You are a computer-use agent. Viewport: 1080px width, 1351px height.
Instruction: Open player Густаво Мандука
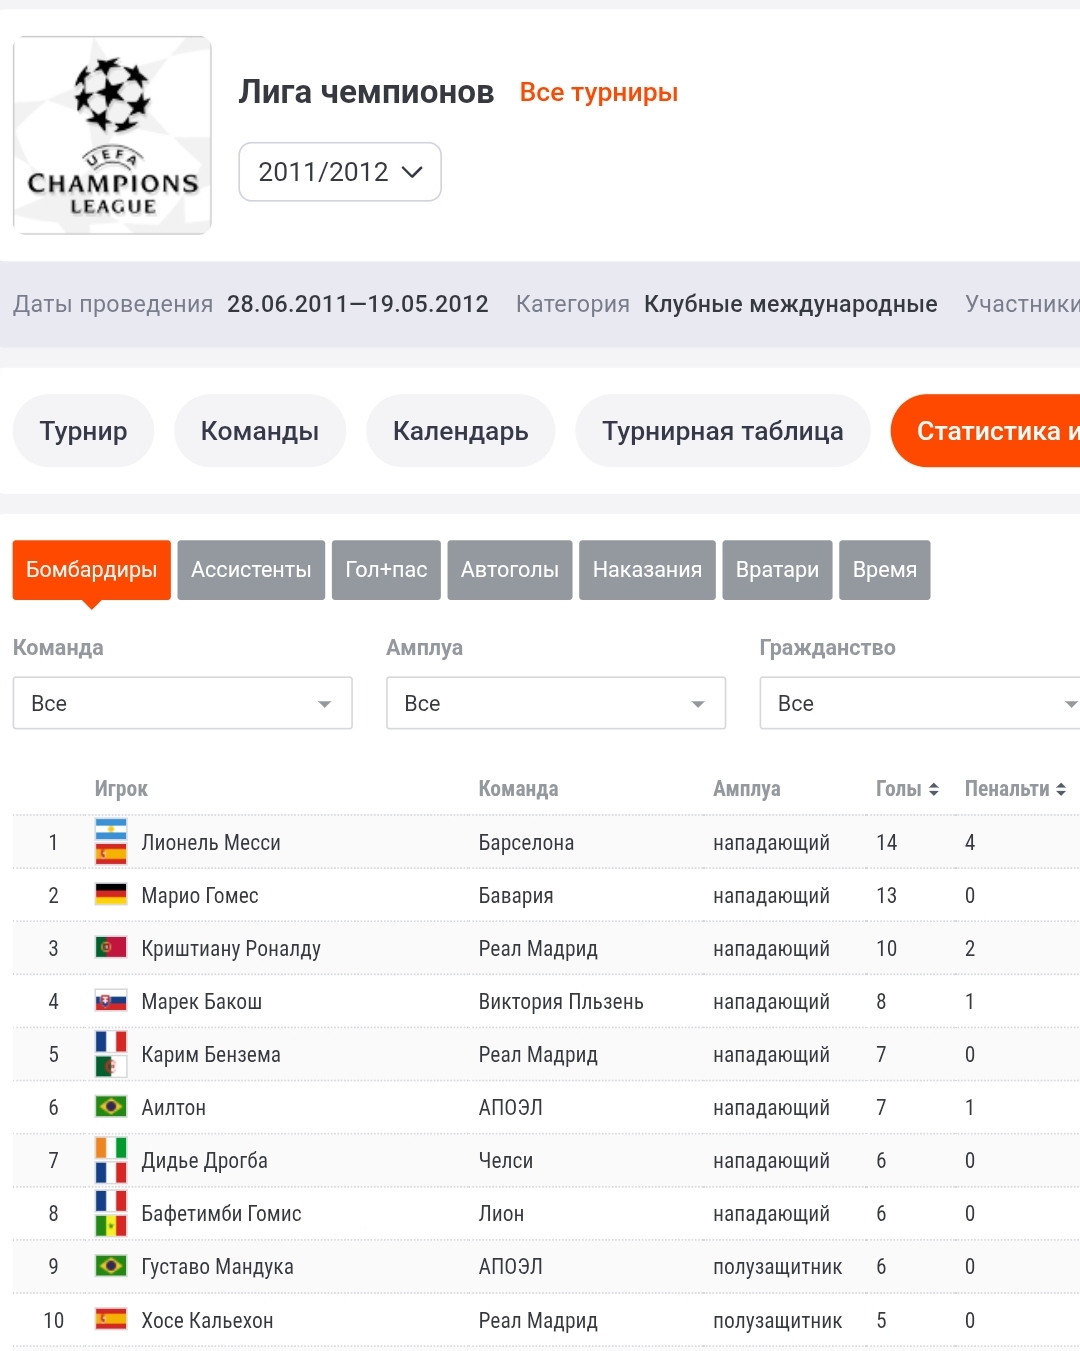pos(217,1267)
